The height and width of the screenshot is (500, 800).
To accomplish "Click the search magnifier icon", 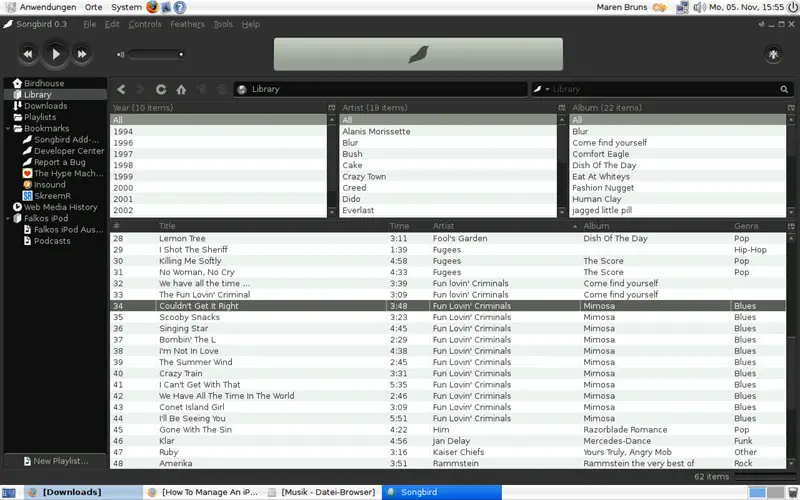I will (784, 89).
